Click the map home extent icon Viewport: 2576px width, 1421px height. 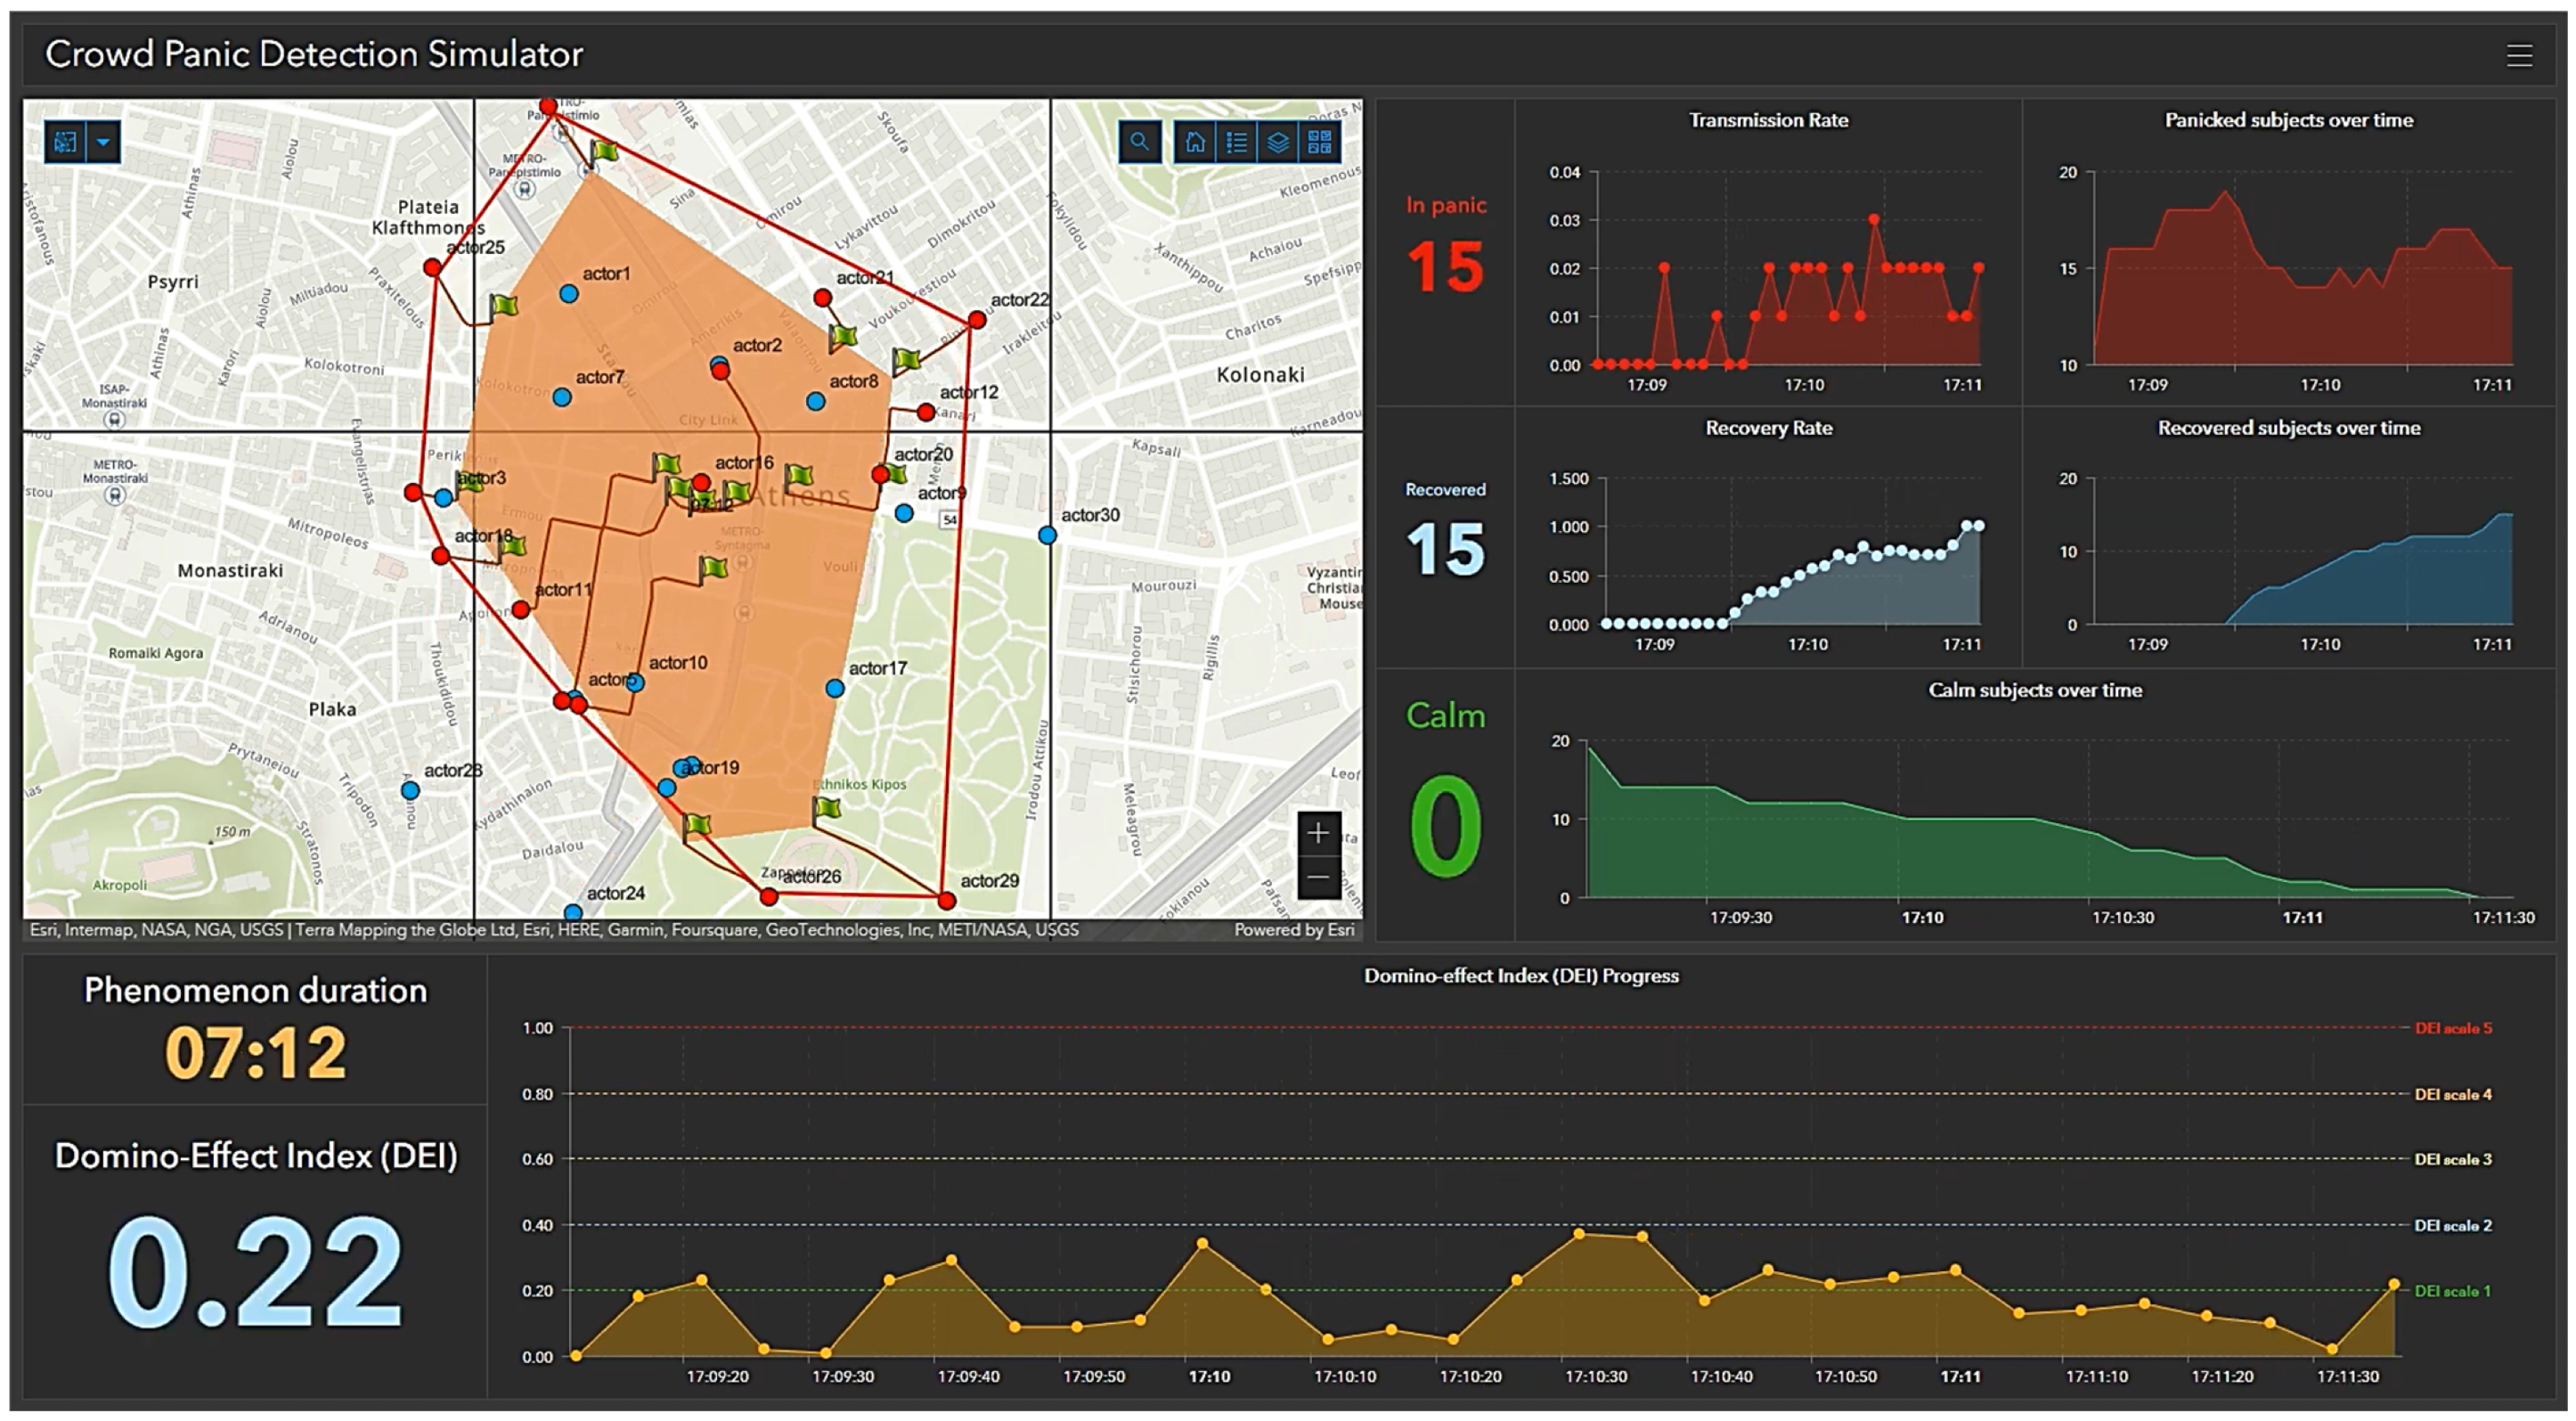tap(1195, 142)
